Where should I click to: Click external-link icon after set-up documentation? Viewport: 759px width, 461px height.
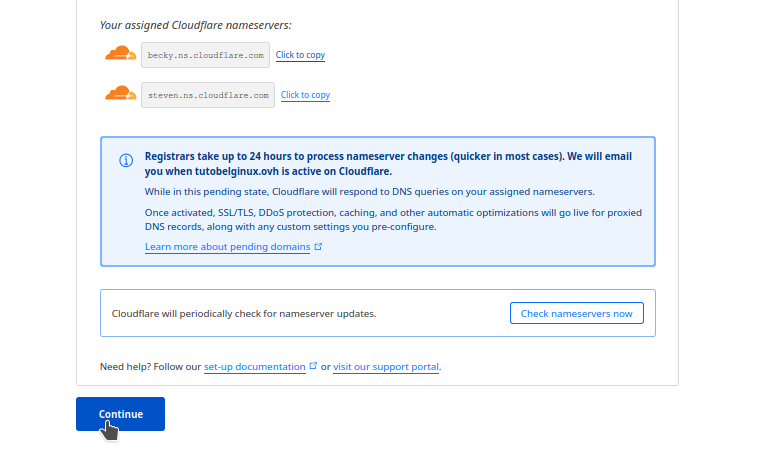[313, 366]
